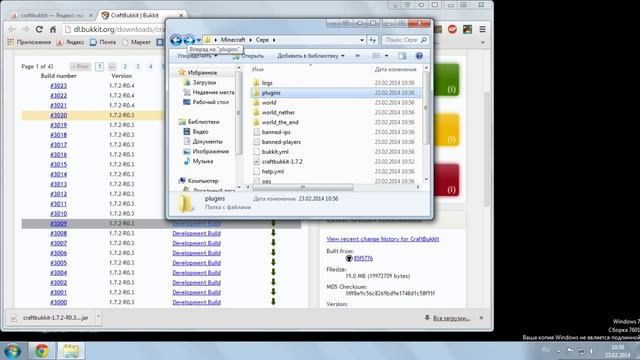Click the red Chrome extension icon
This screenshot has width=640, height=360.
452,29
